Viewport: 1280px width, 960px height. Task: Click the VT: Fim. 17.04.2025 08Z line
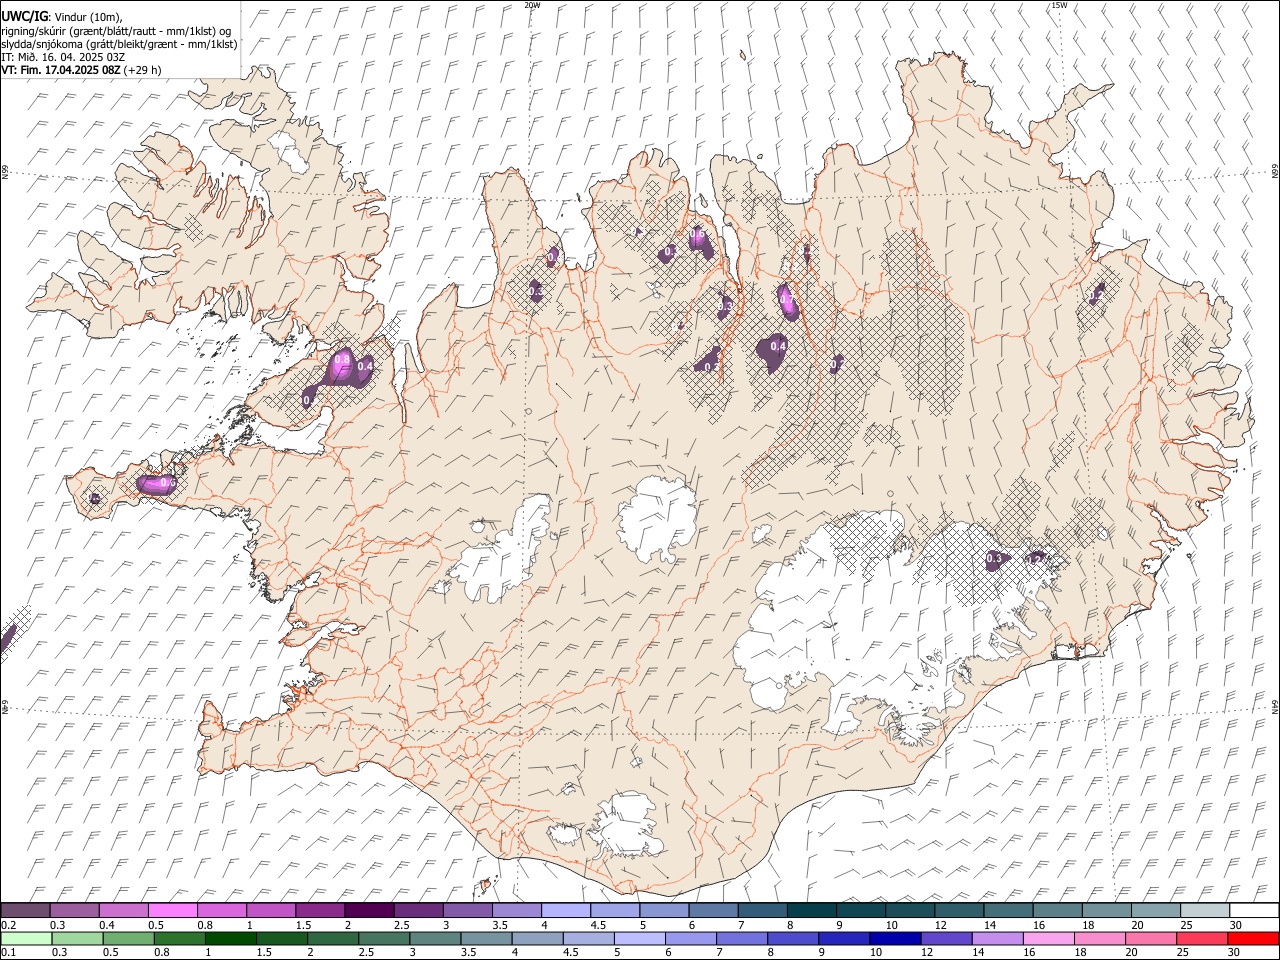click(81, 70)
